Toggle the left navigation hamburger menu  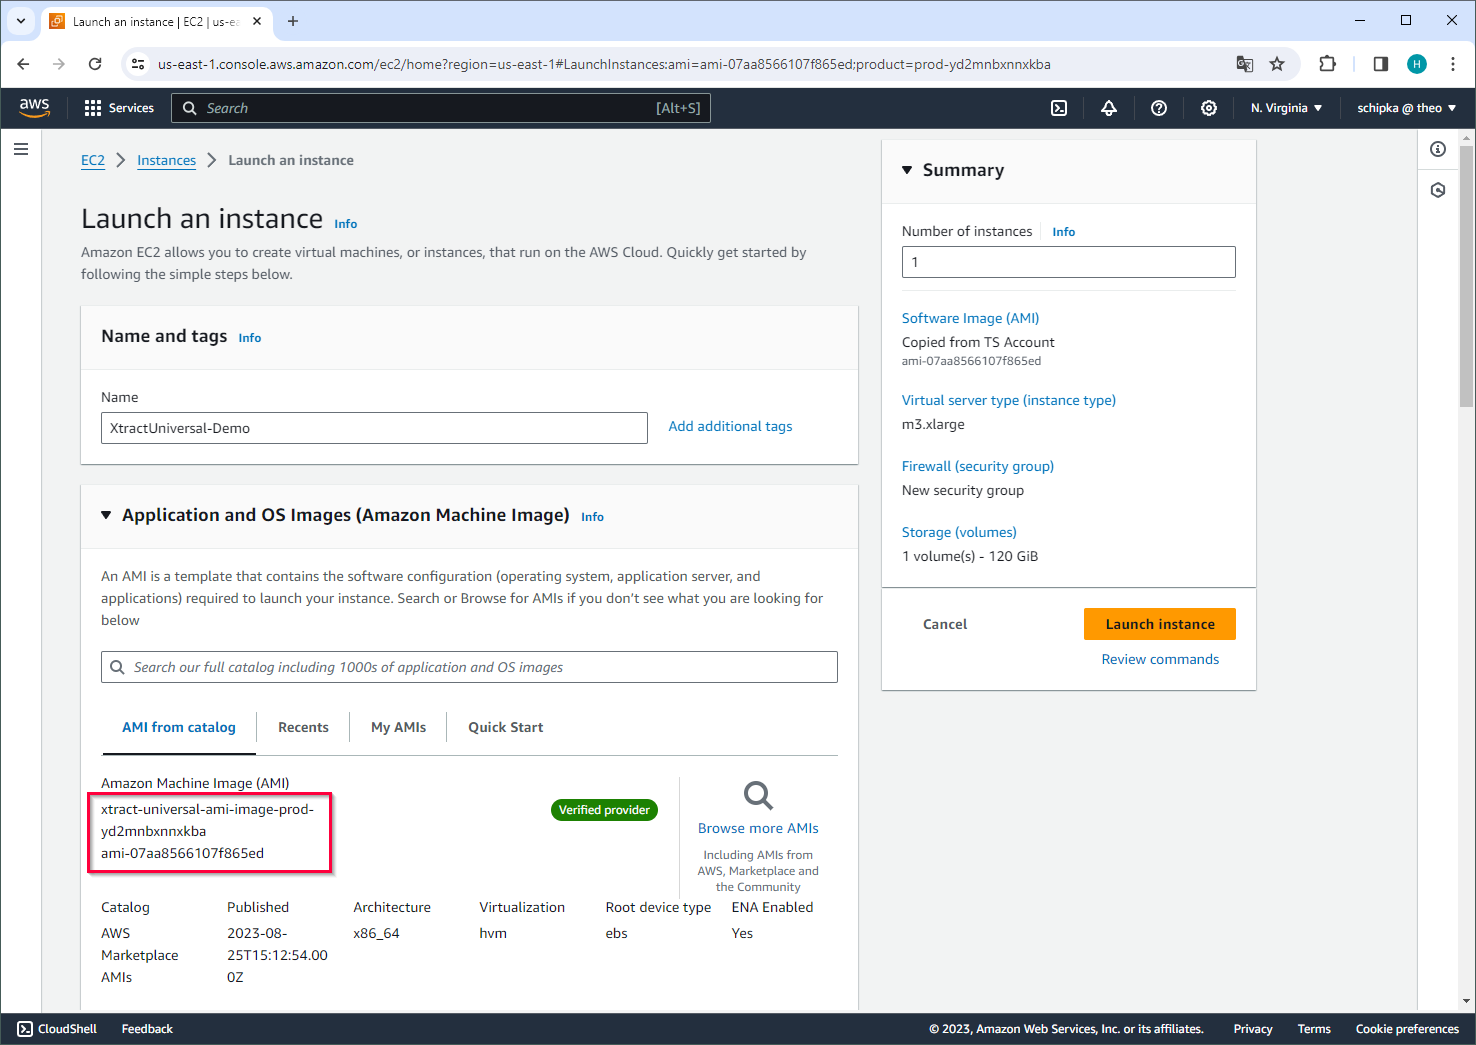pos(21,149)
